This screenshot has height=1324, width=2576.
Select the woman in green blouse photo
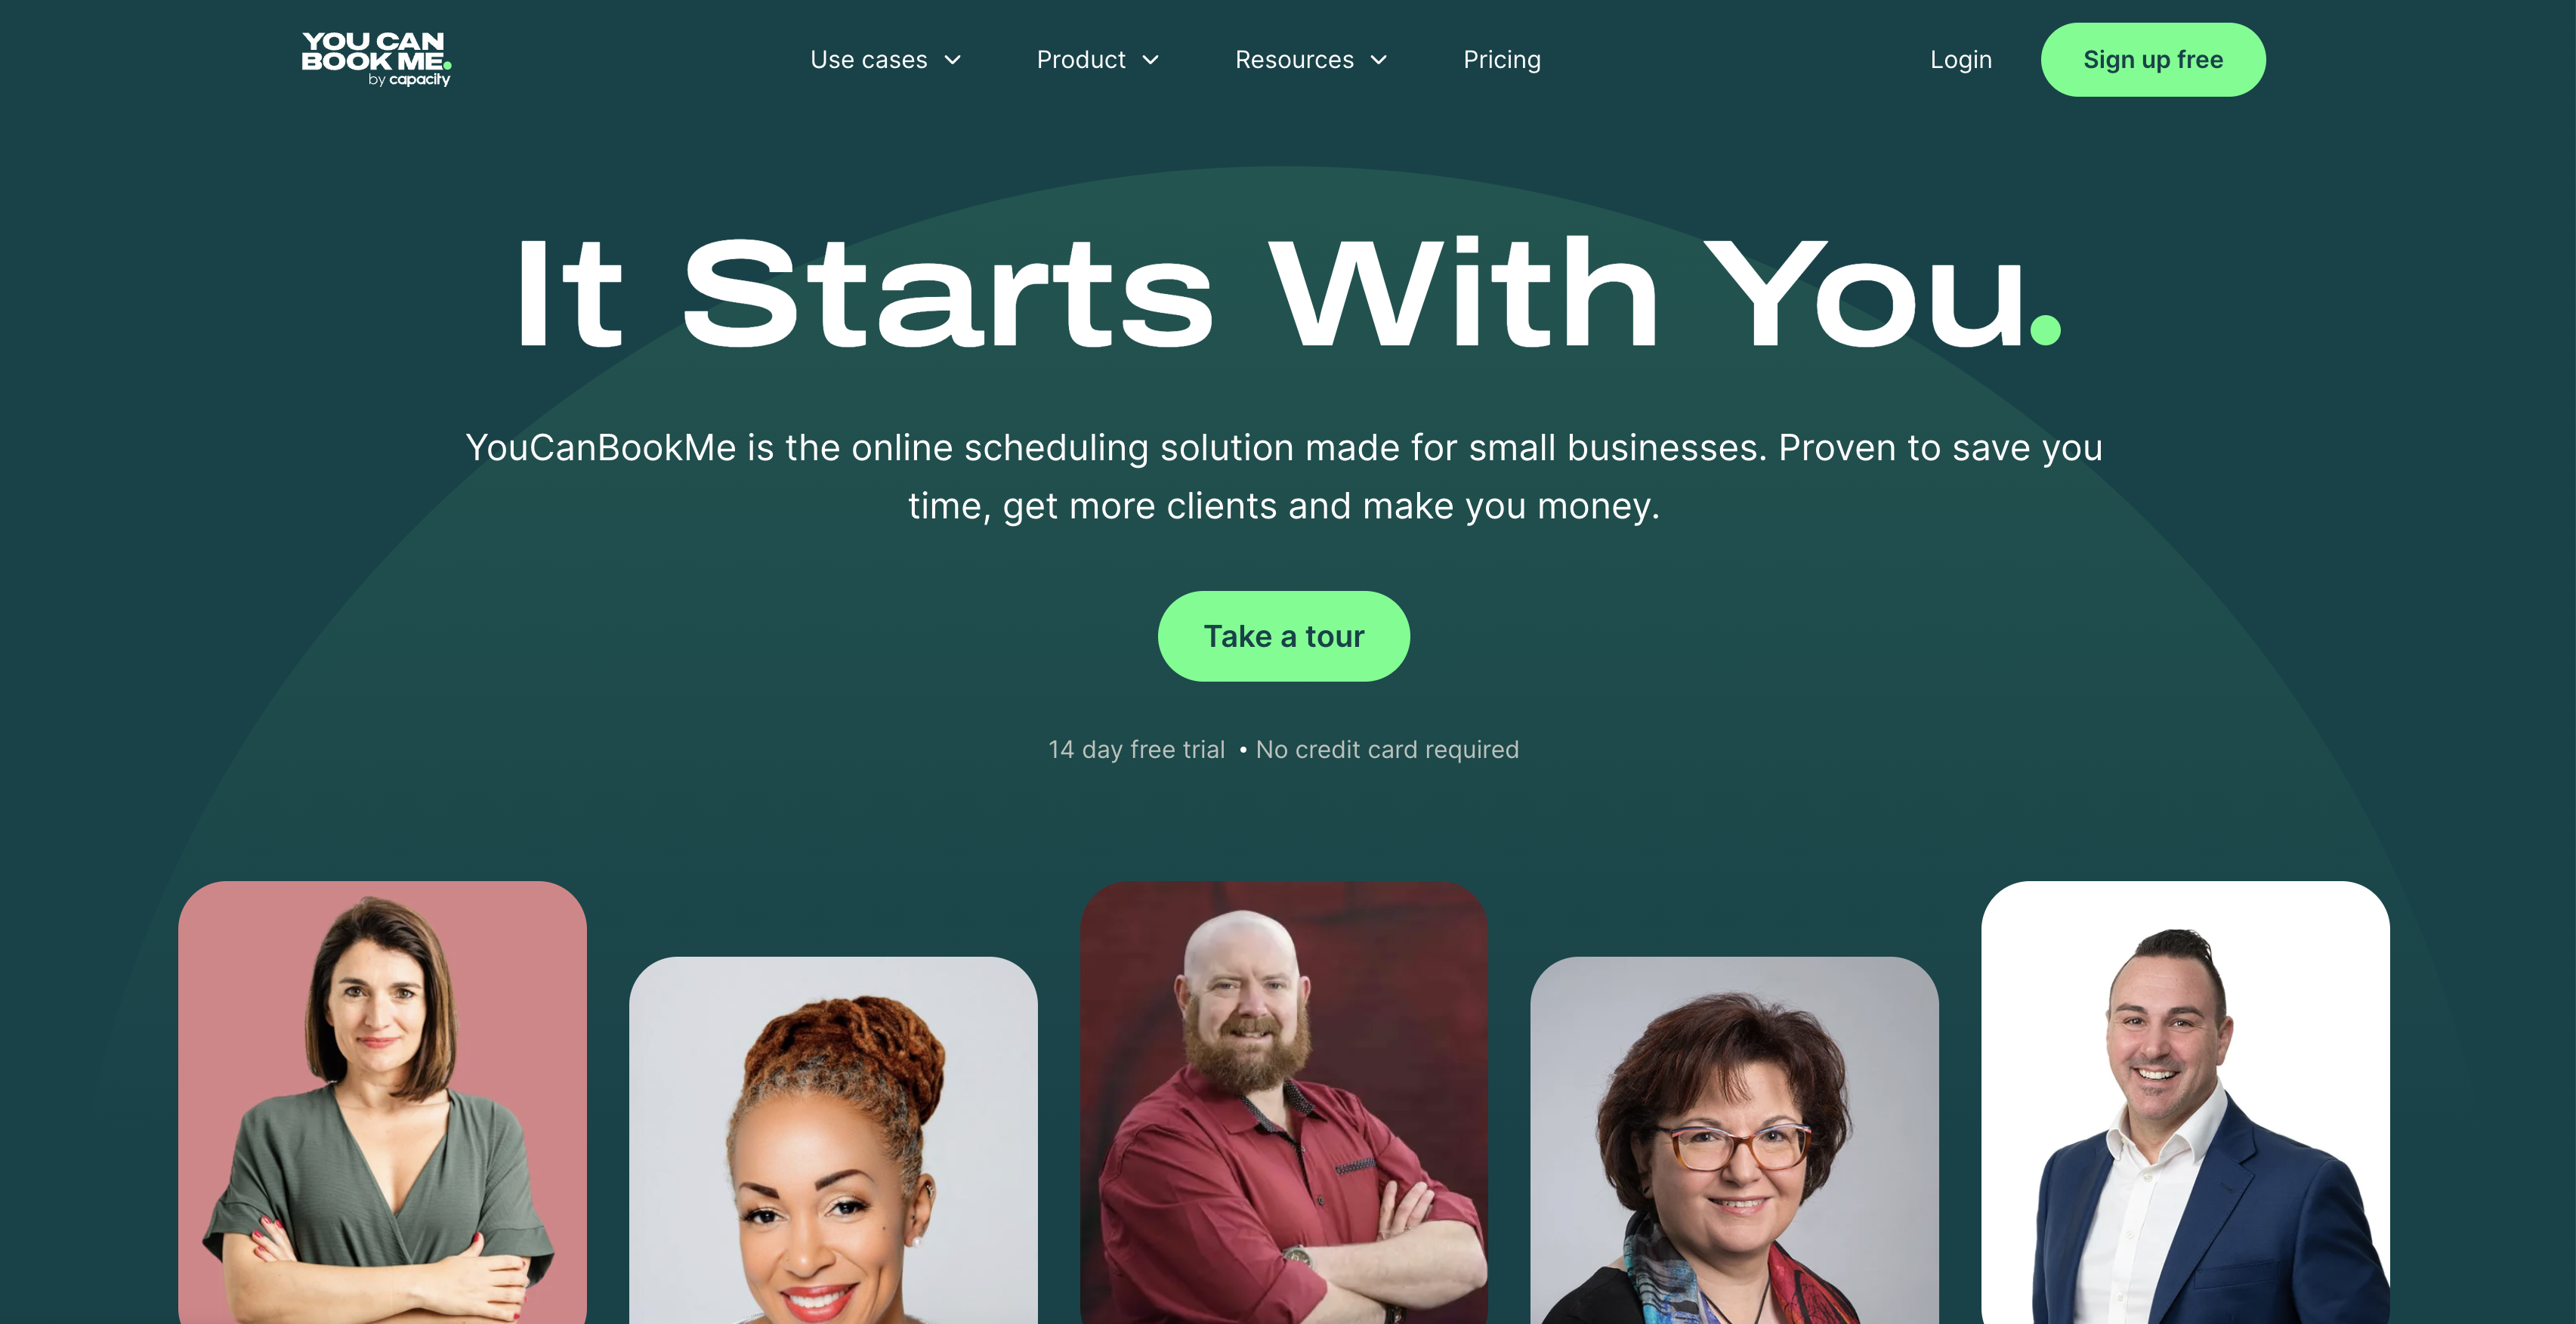click(x=382, y=1102)
